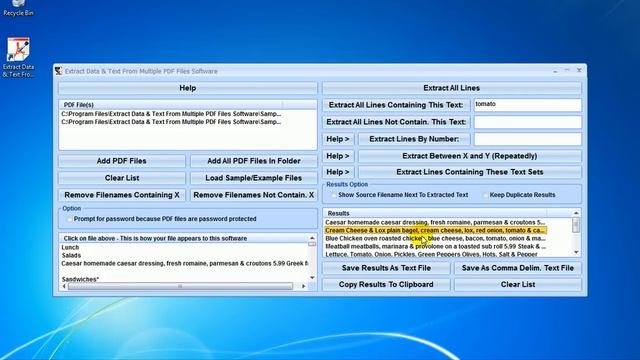This screenshot has width=640, height=360.
Task: Click Extract Lines Containing These Text Sets
Action: [x=470, y=172]
